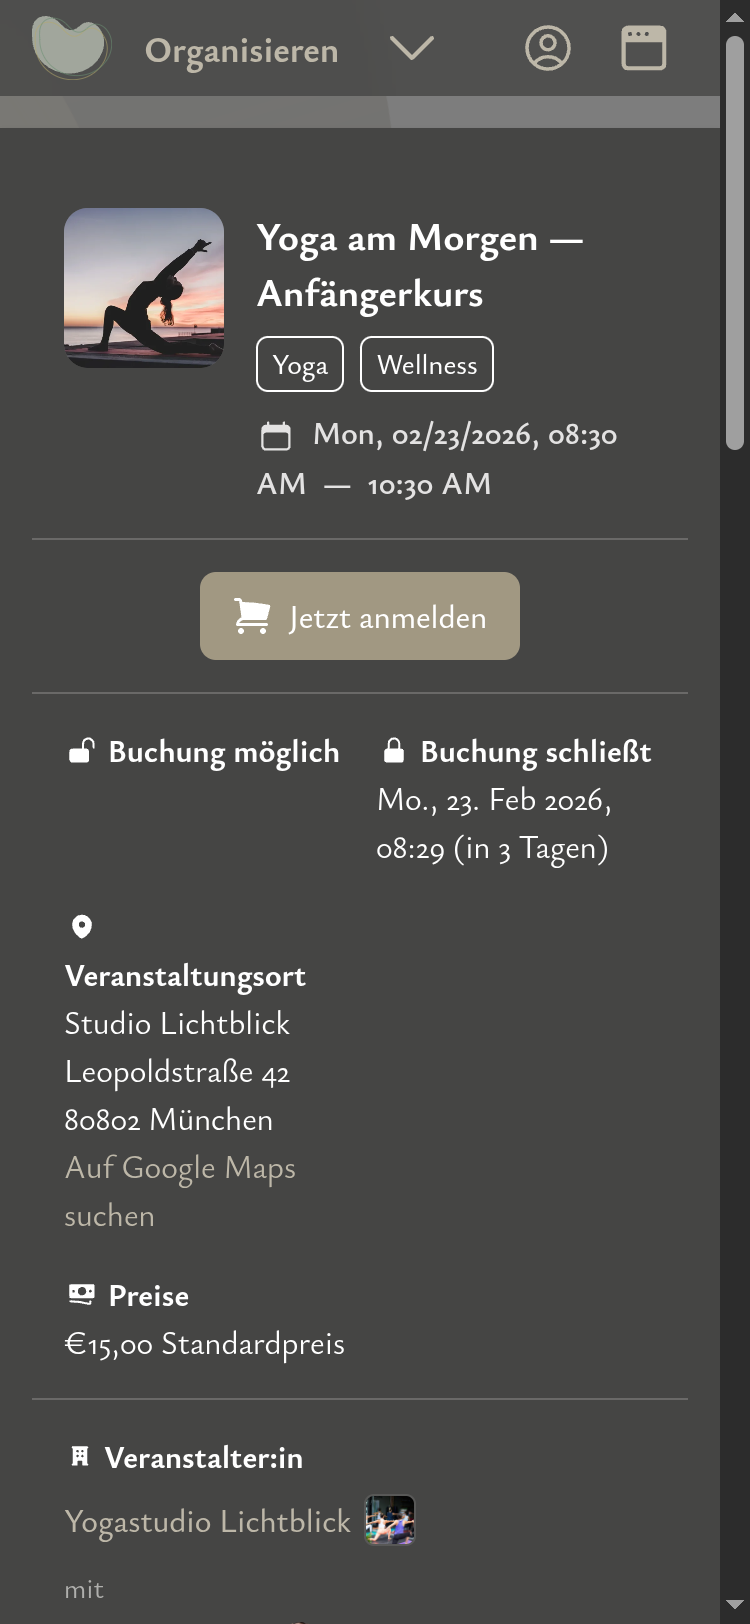
Task: Click the end time 10:30 AM
Action: [429, 484]
